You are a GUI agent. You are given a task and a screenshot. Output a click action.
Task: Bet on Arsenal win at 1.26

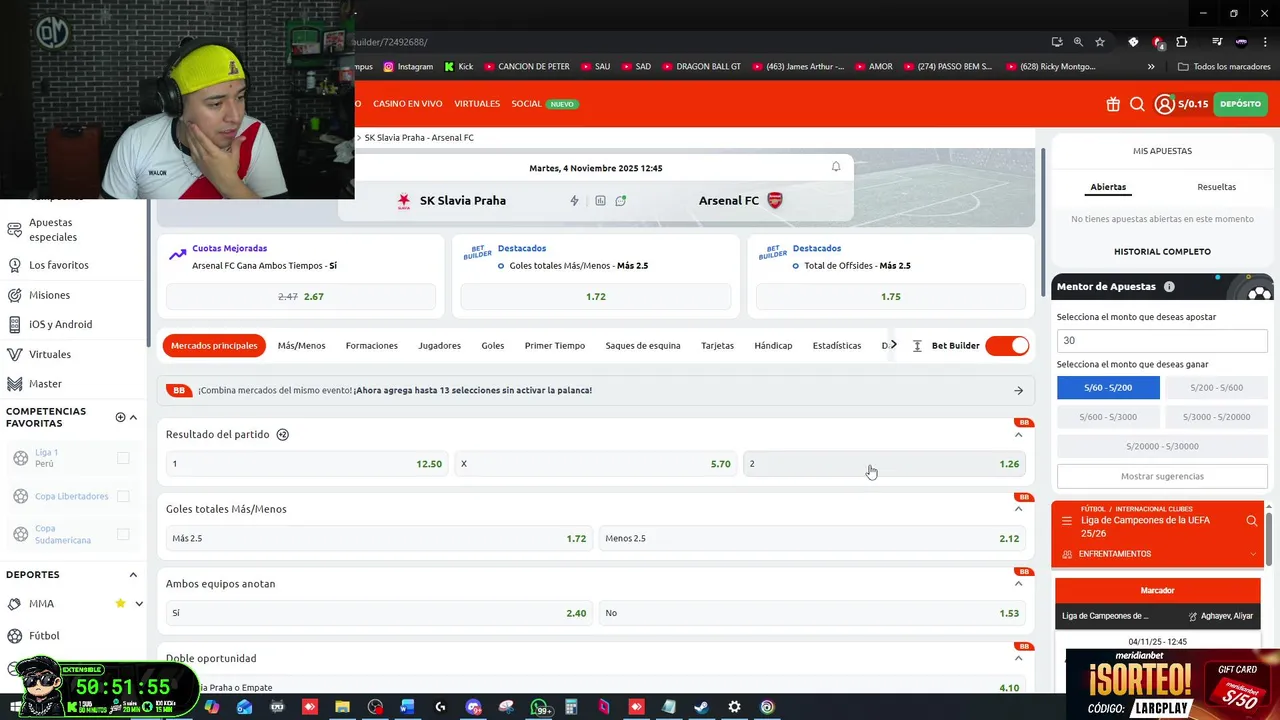(x=884, y=464)
